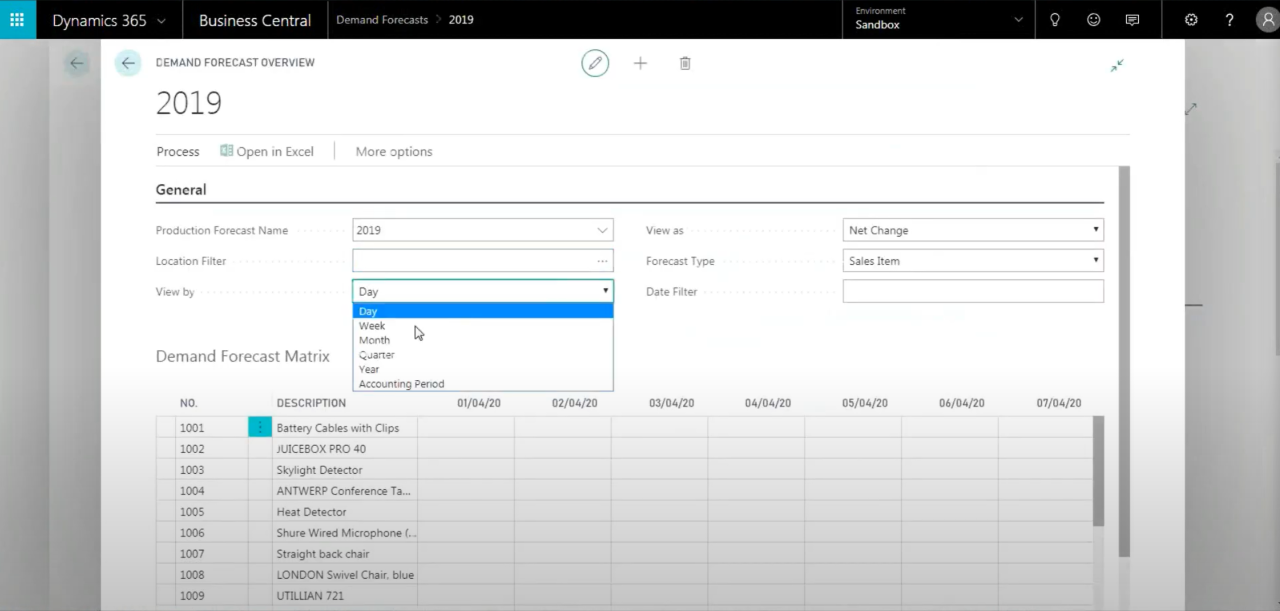Select Quarter in the View by list

[483, 355]
